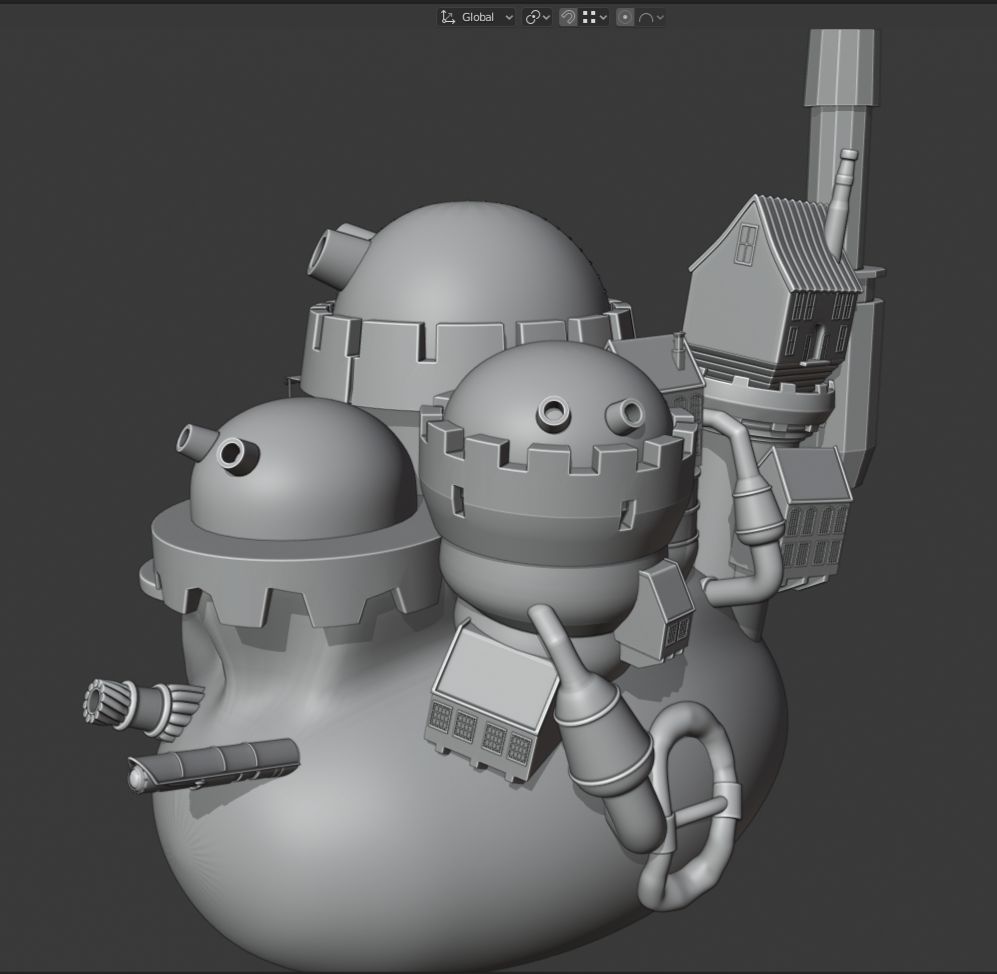
Task: Open the snapping options dropdown
Action: [595, 17]
